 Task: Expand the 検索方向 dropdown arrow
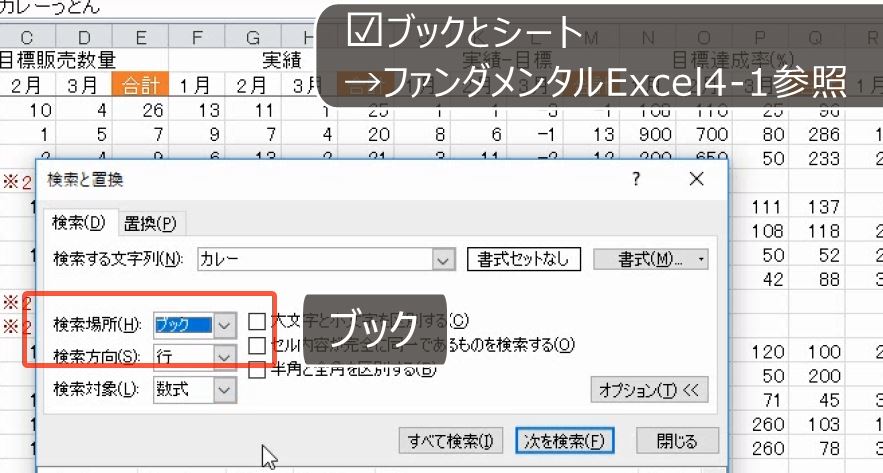point(225,357)
